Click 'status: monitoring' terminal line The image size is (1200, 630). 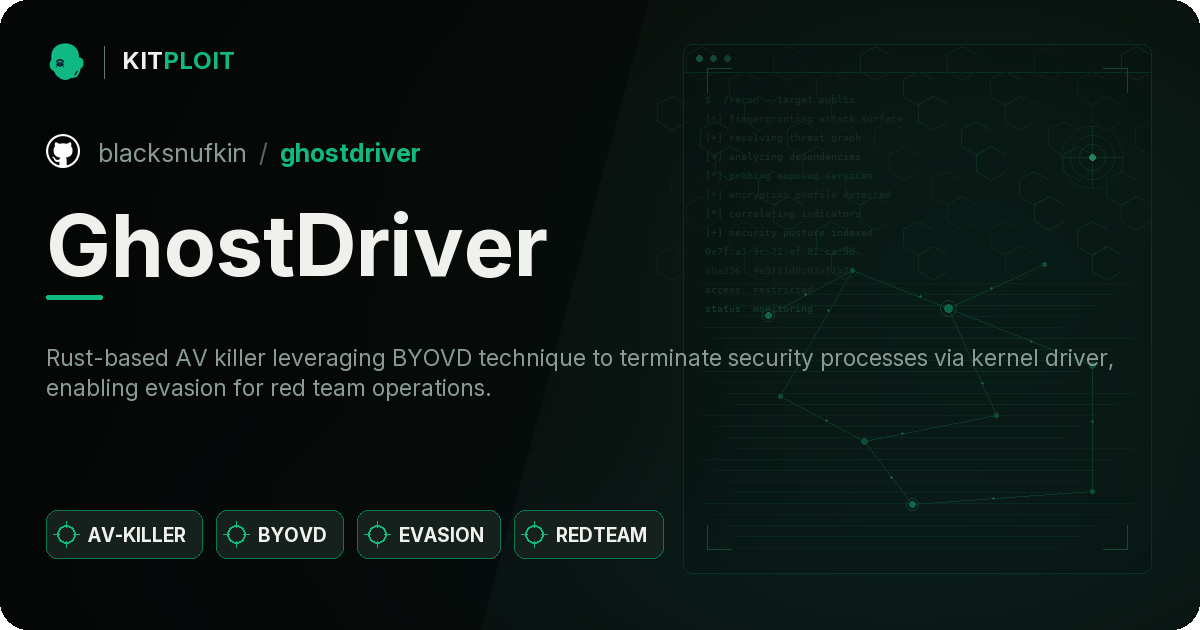[x=759, y=309]
